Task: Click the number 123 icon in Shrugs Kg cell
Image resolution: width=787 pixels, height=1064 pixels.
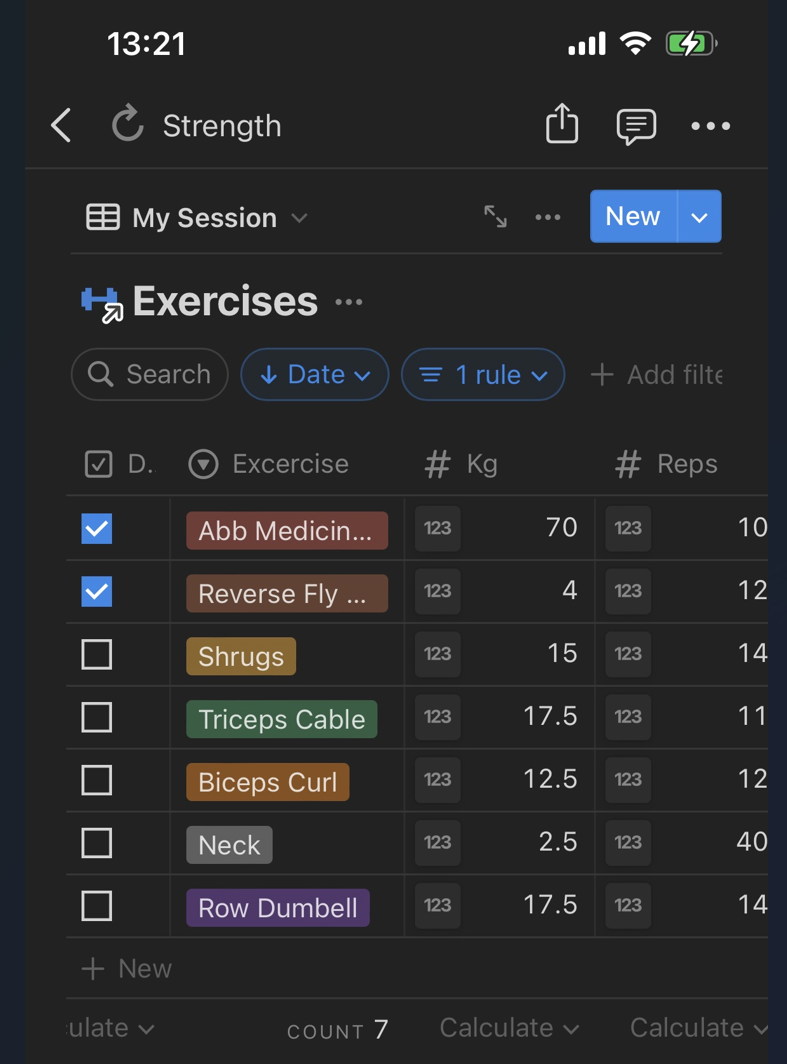Action: tap(437, 654)
